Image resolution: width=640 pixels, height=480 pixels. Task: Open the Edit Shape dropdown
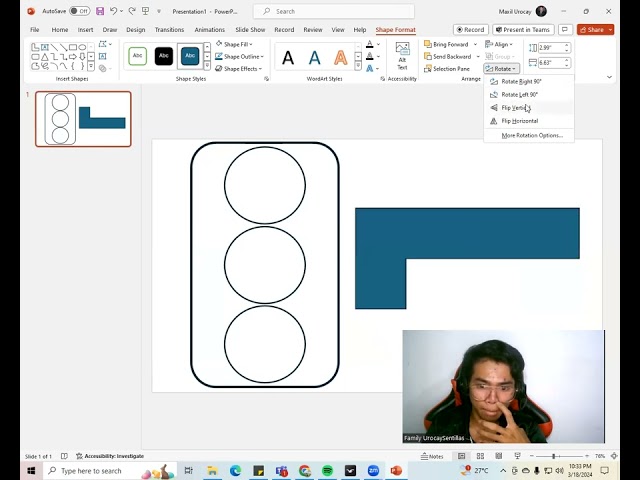click(105, 44)
